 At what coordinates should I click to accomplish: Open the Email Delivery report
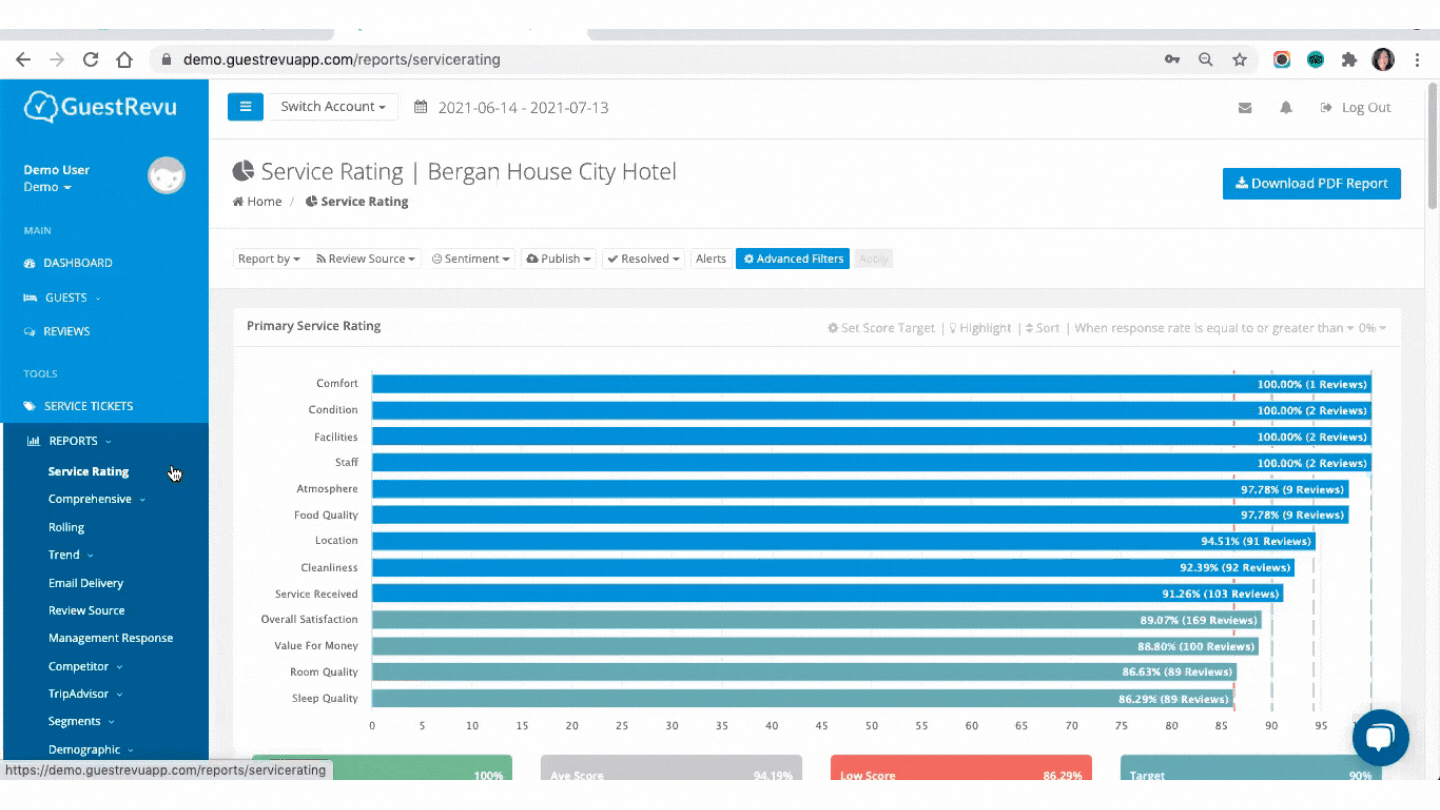pyautogui.click(x=86, y=583)
